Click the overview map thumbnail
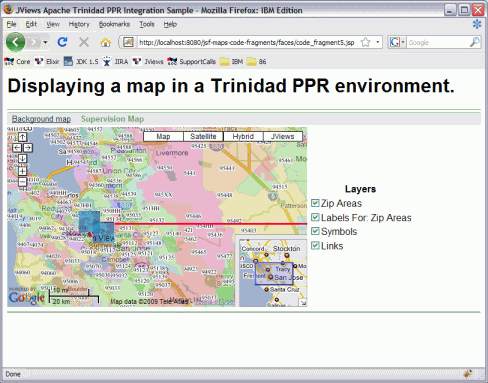Viewport: 488px width, 383px height. [x=273, y=273]
